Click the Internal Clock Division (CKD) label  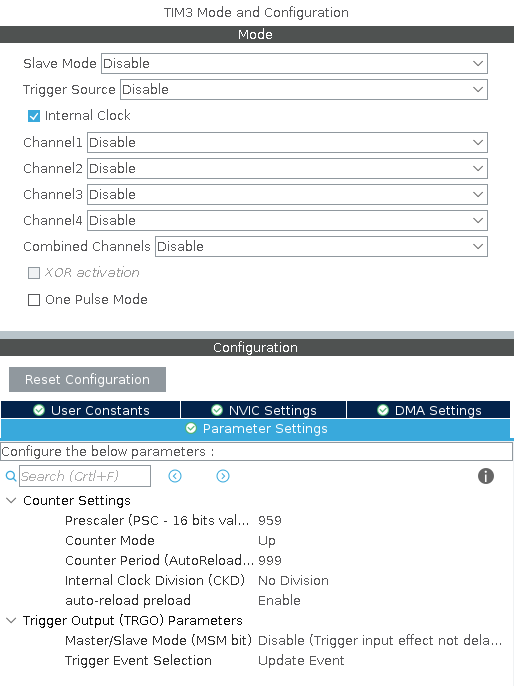pos(155,581)
